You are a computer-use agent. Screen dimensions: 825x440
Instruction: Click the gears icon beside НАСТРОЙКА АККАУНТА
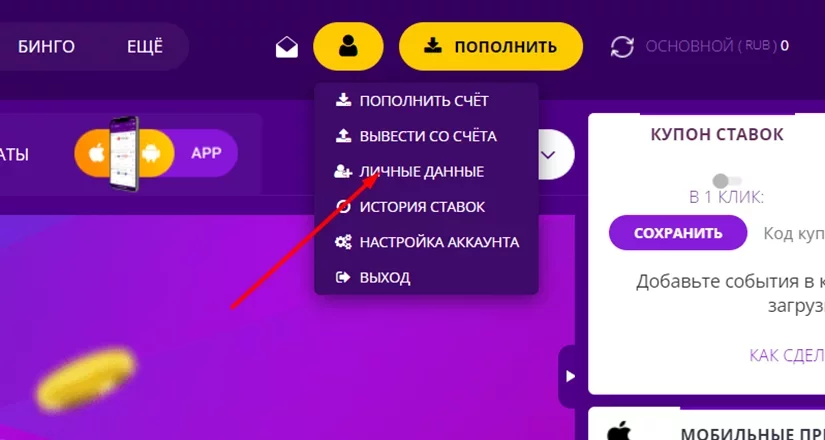pos(344,242)
